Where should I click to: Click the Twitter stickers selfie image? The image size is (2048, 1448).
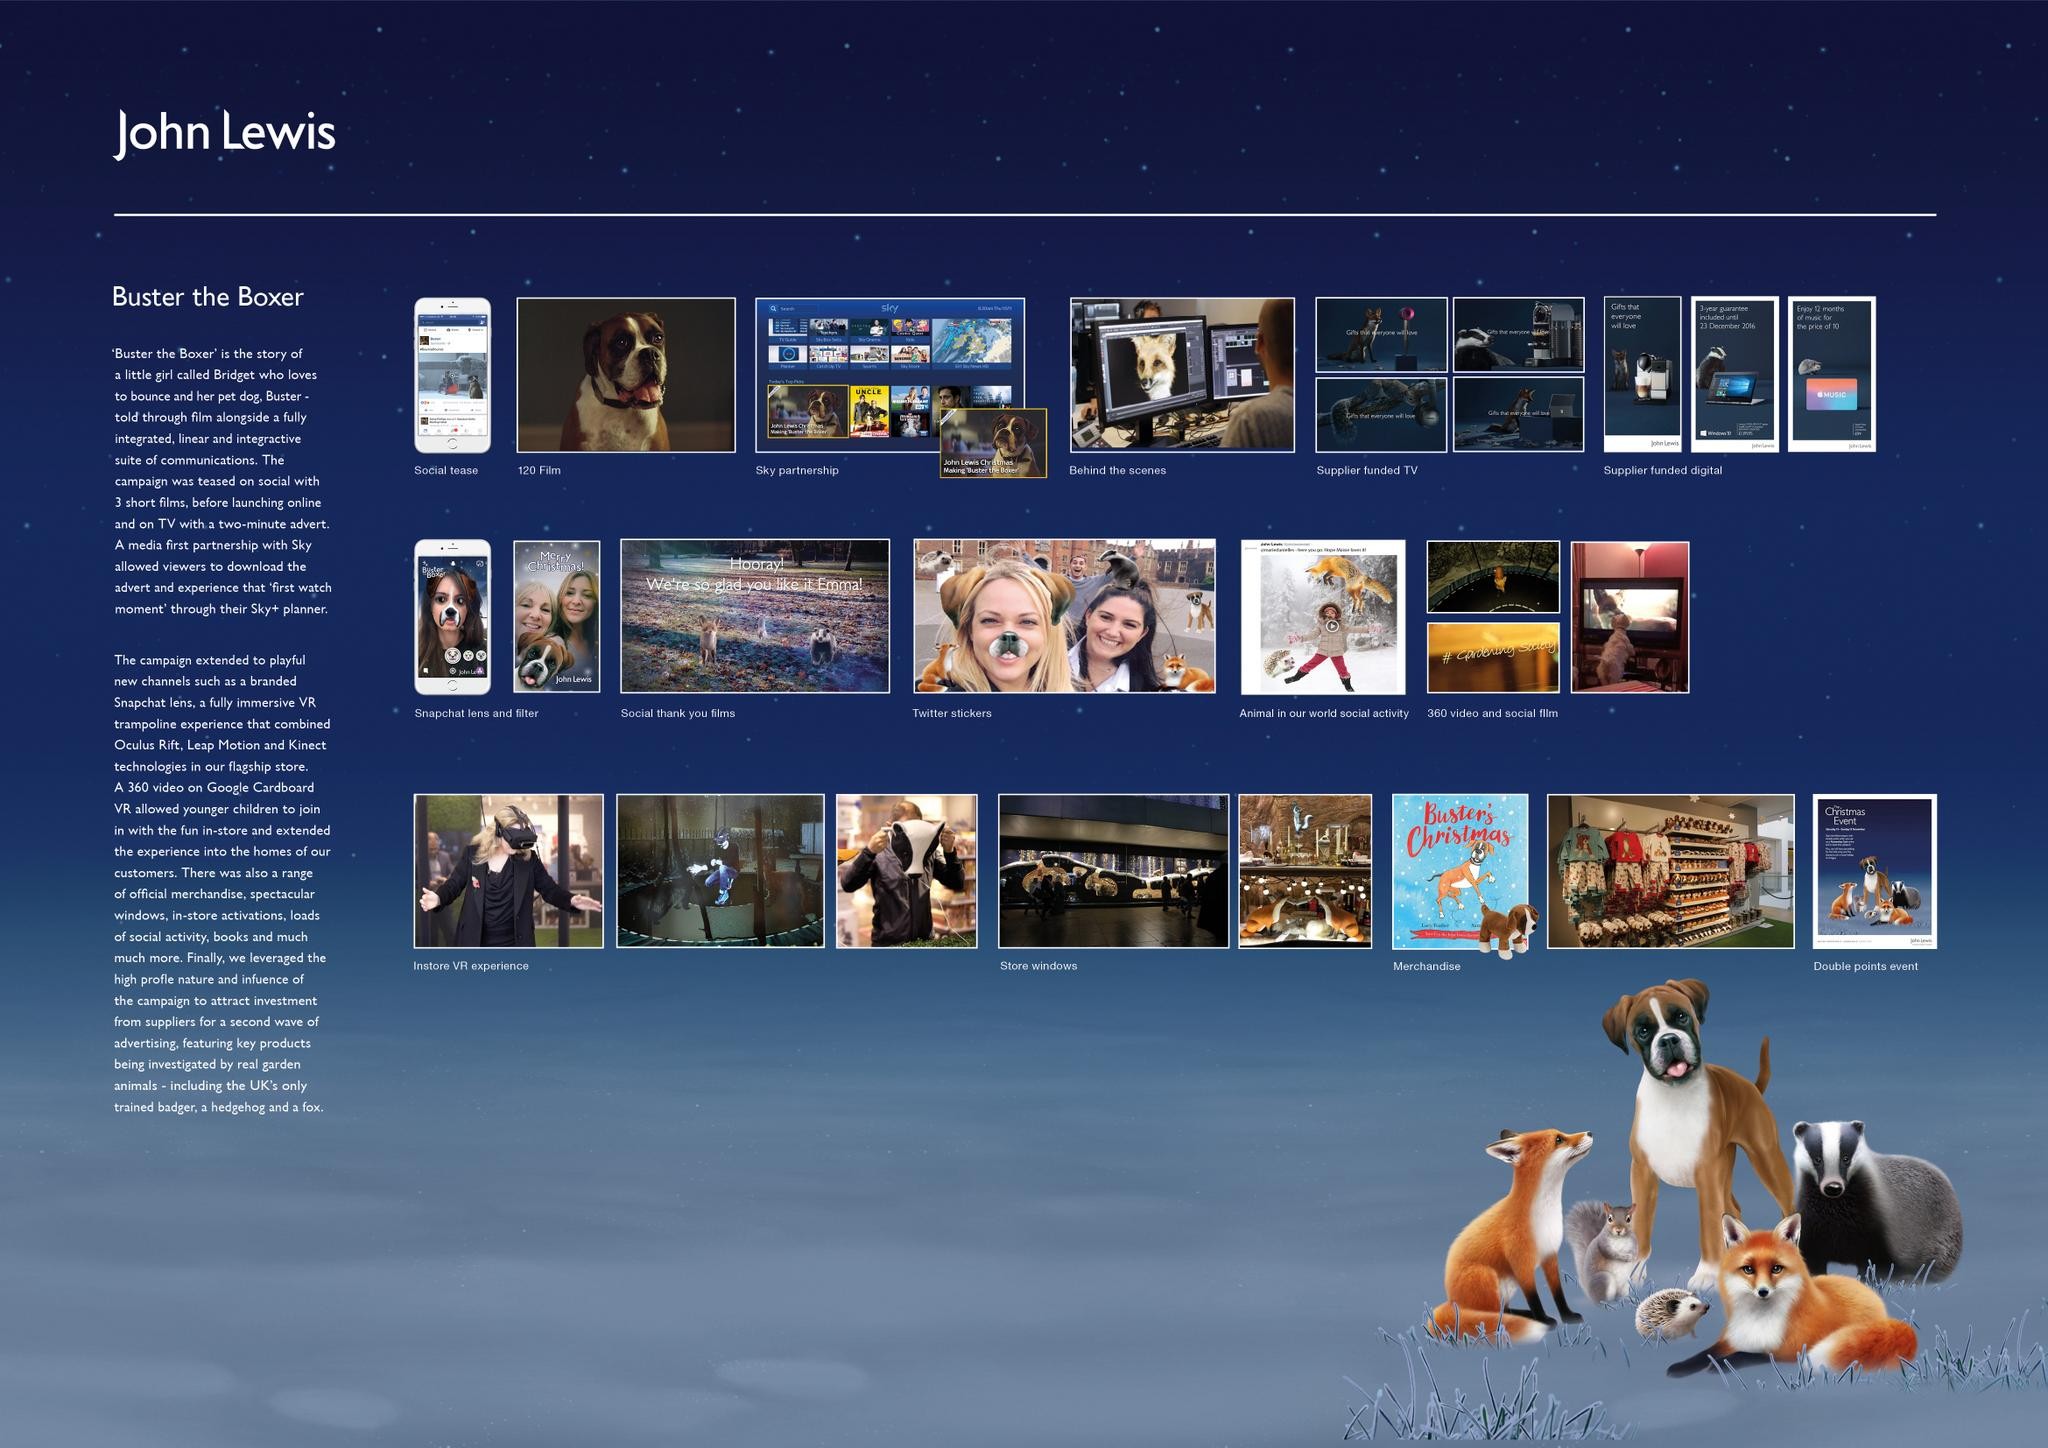1064,617
